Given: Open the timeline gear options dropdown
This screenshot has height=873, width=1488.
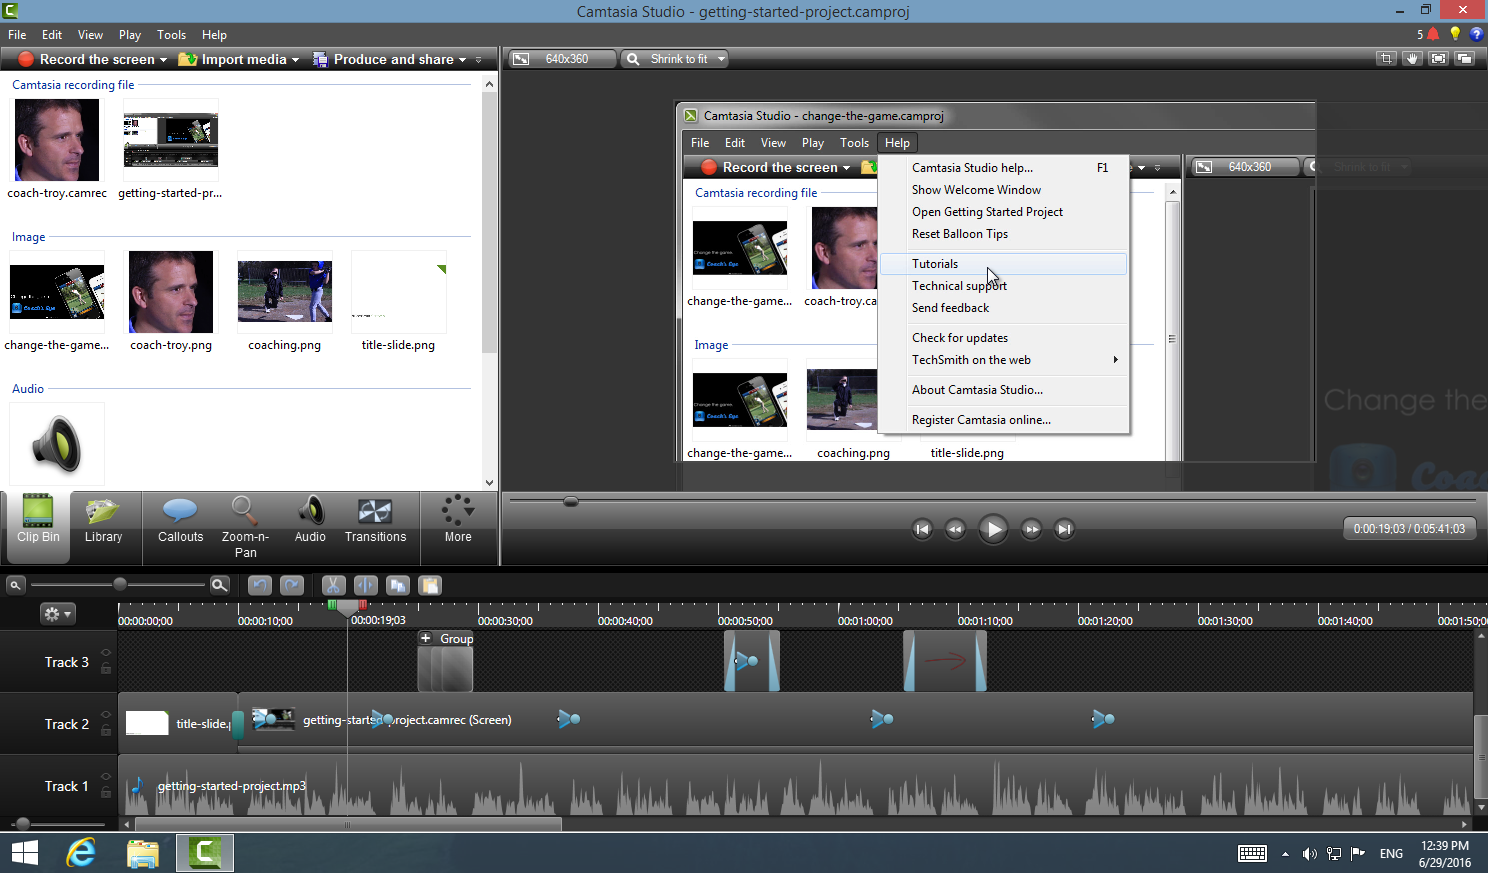Looking at the screenshot, I should coord(57,614).
